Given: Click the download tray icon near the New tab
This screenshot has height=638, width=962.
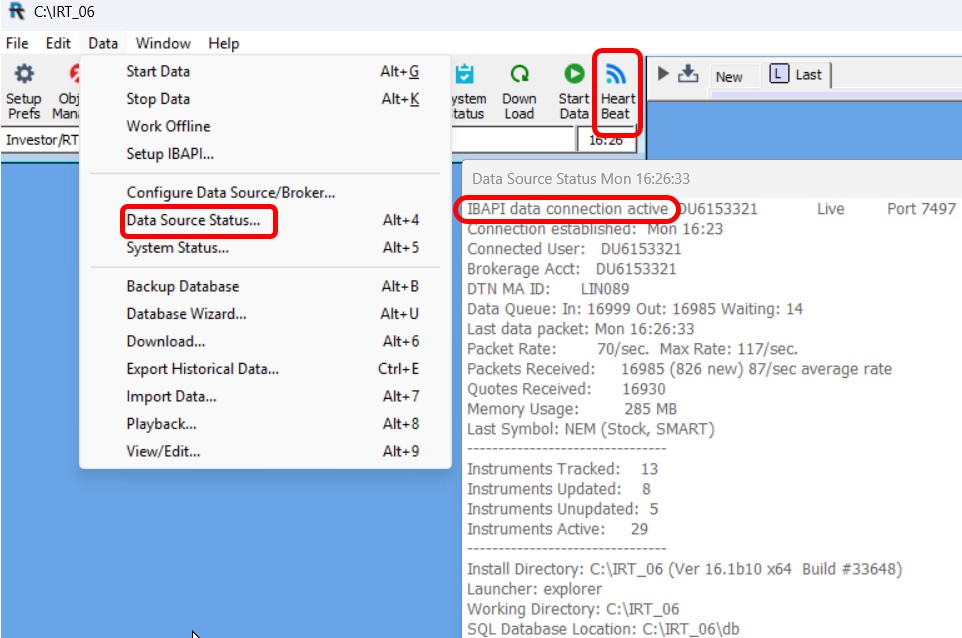Looking at the screenshot, I should (688, 74).
